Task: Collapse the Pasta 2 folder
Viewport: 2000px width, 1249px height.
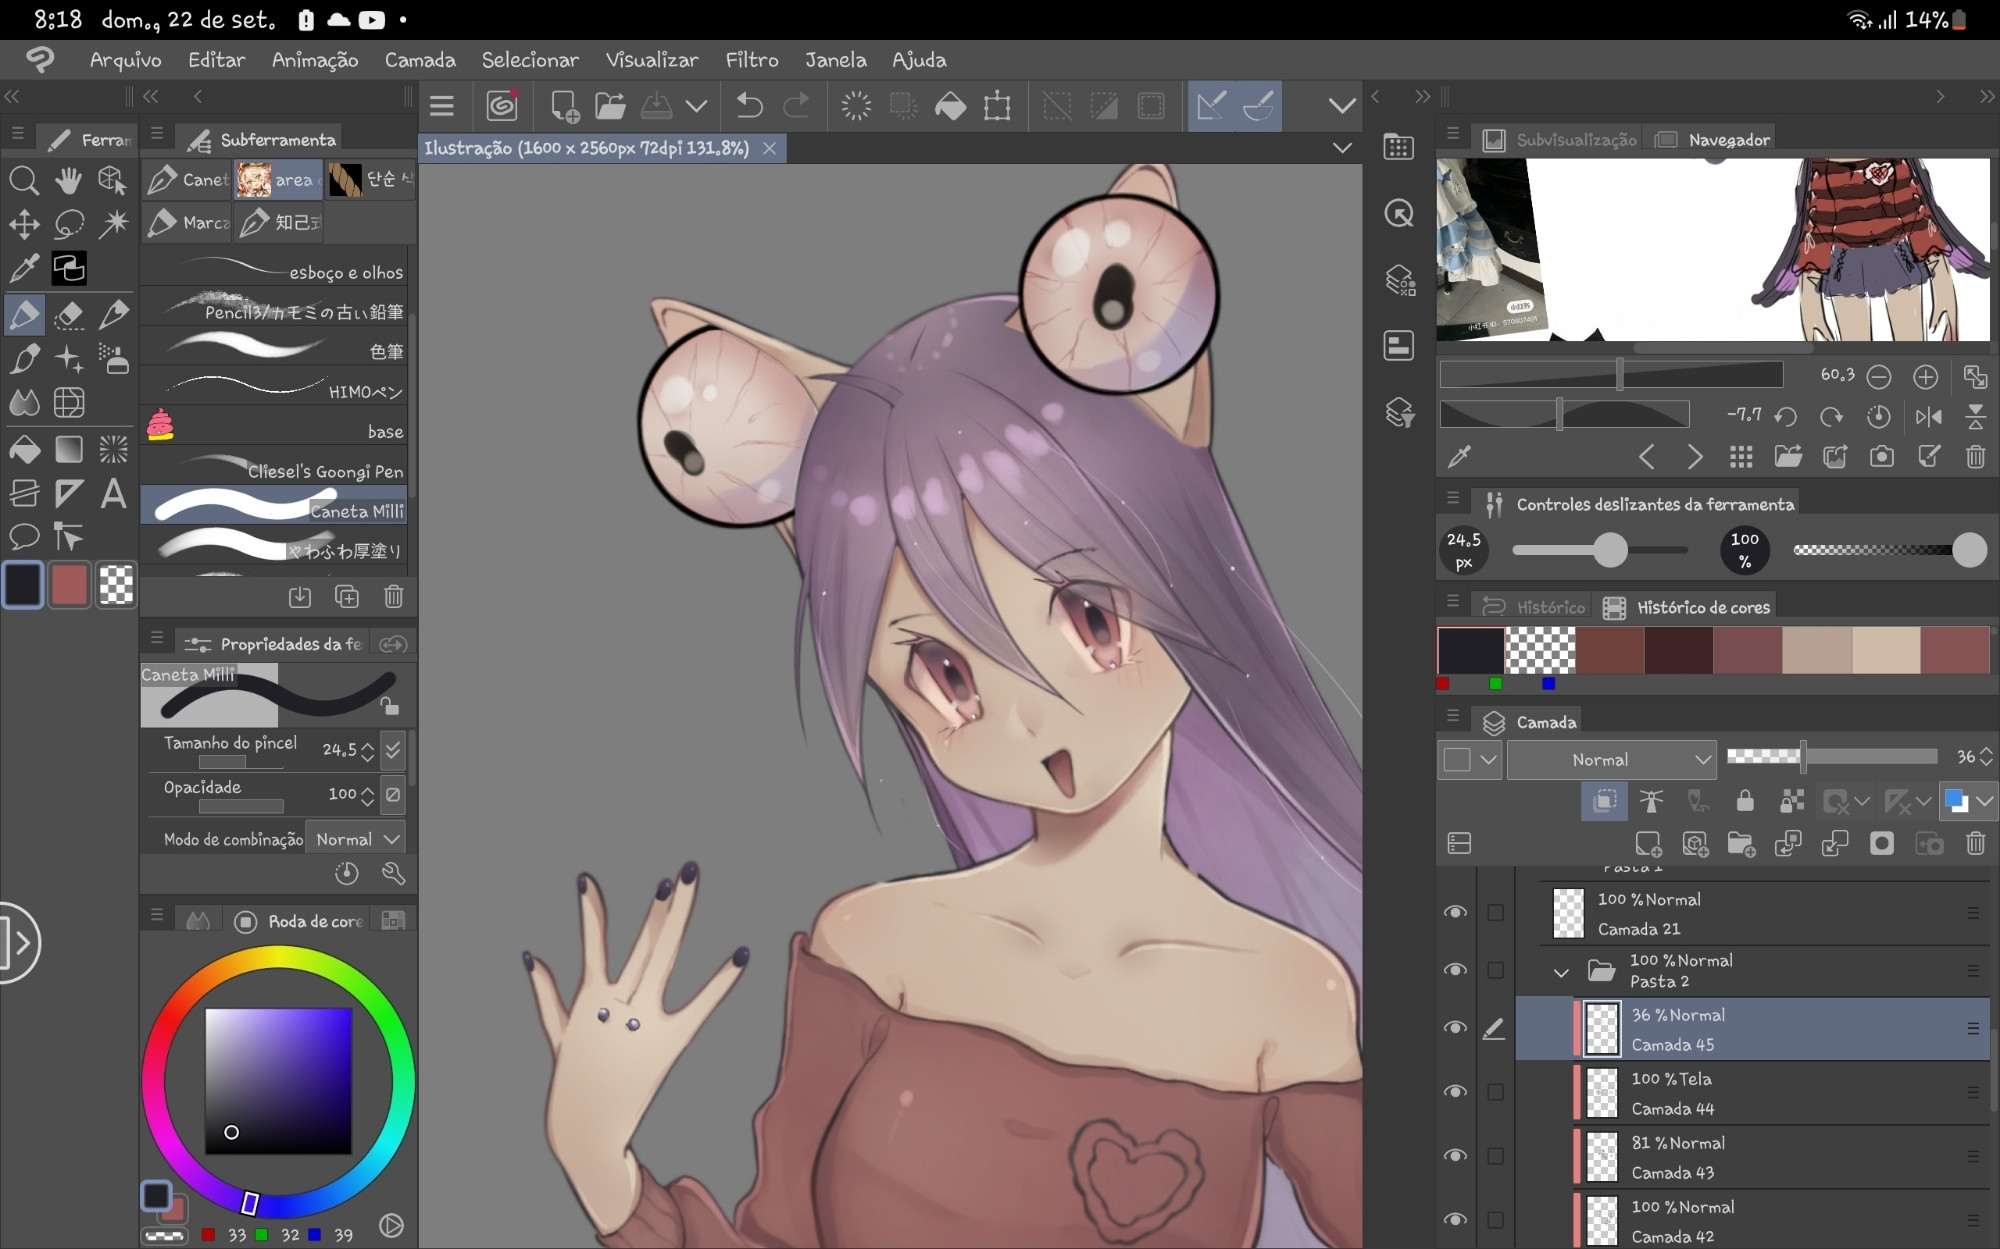Action: [x=1560, y=972]
